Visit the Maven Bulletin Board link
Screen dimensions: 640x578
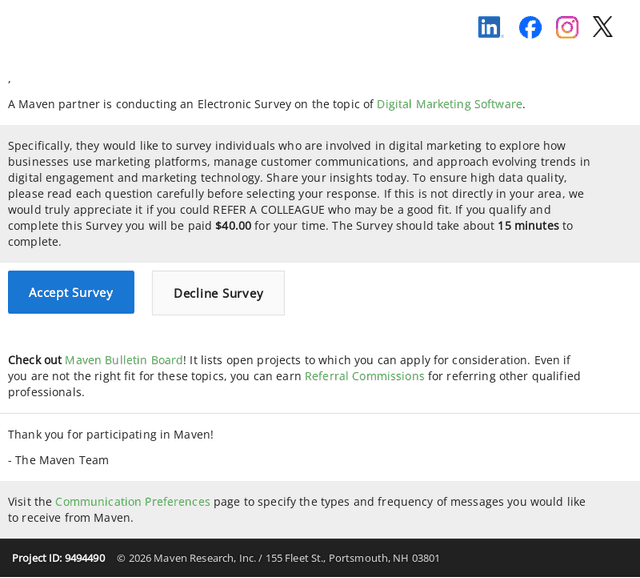tap(124, 360)
